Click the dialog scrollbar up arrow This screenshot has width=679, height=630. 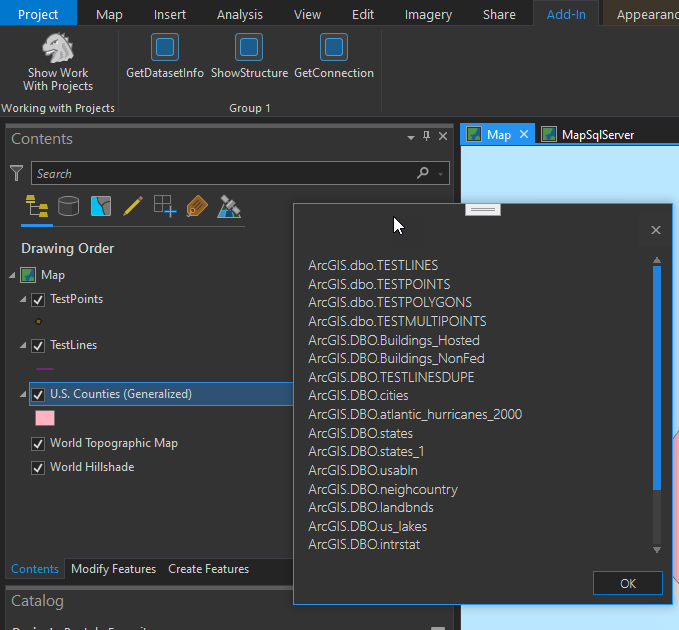[x=656, y=260]
